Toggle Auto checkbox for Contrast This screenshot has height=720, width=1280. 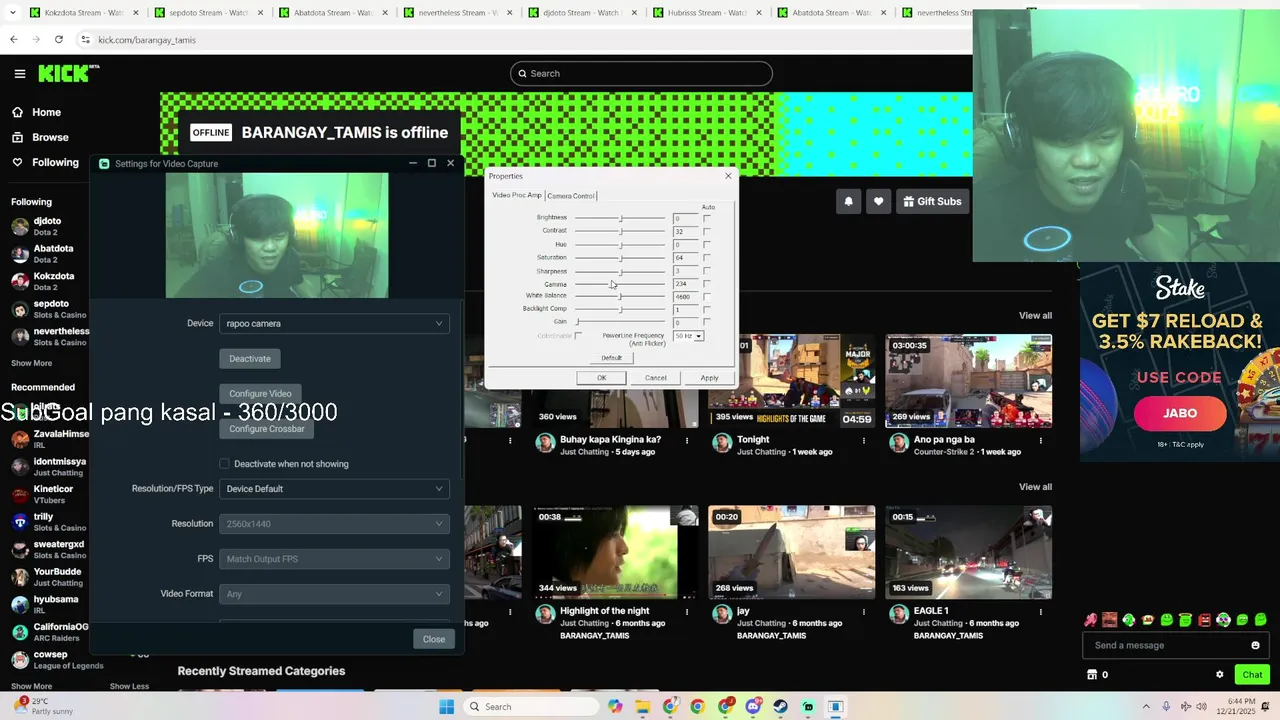pyautogui.click(x=707, y=231)
